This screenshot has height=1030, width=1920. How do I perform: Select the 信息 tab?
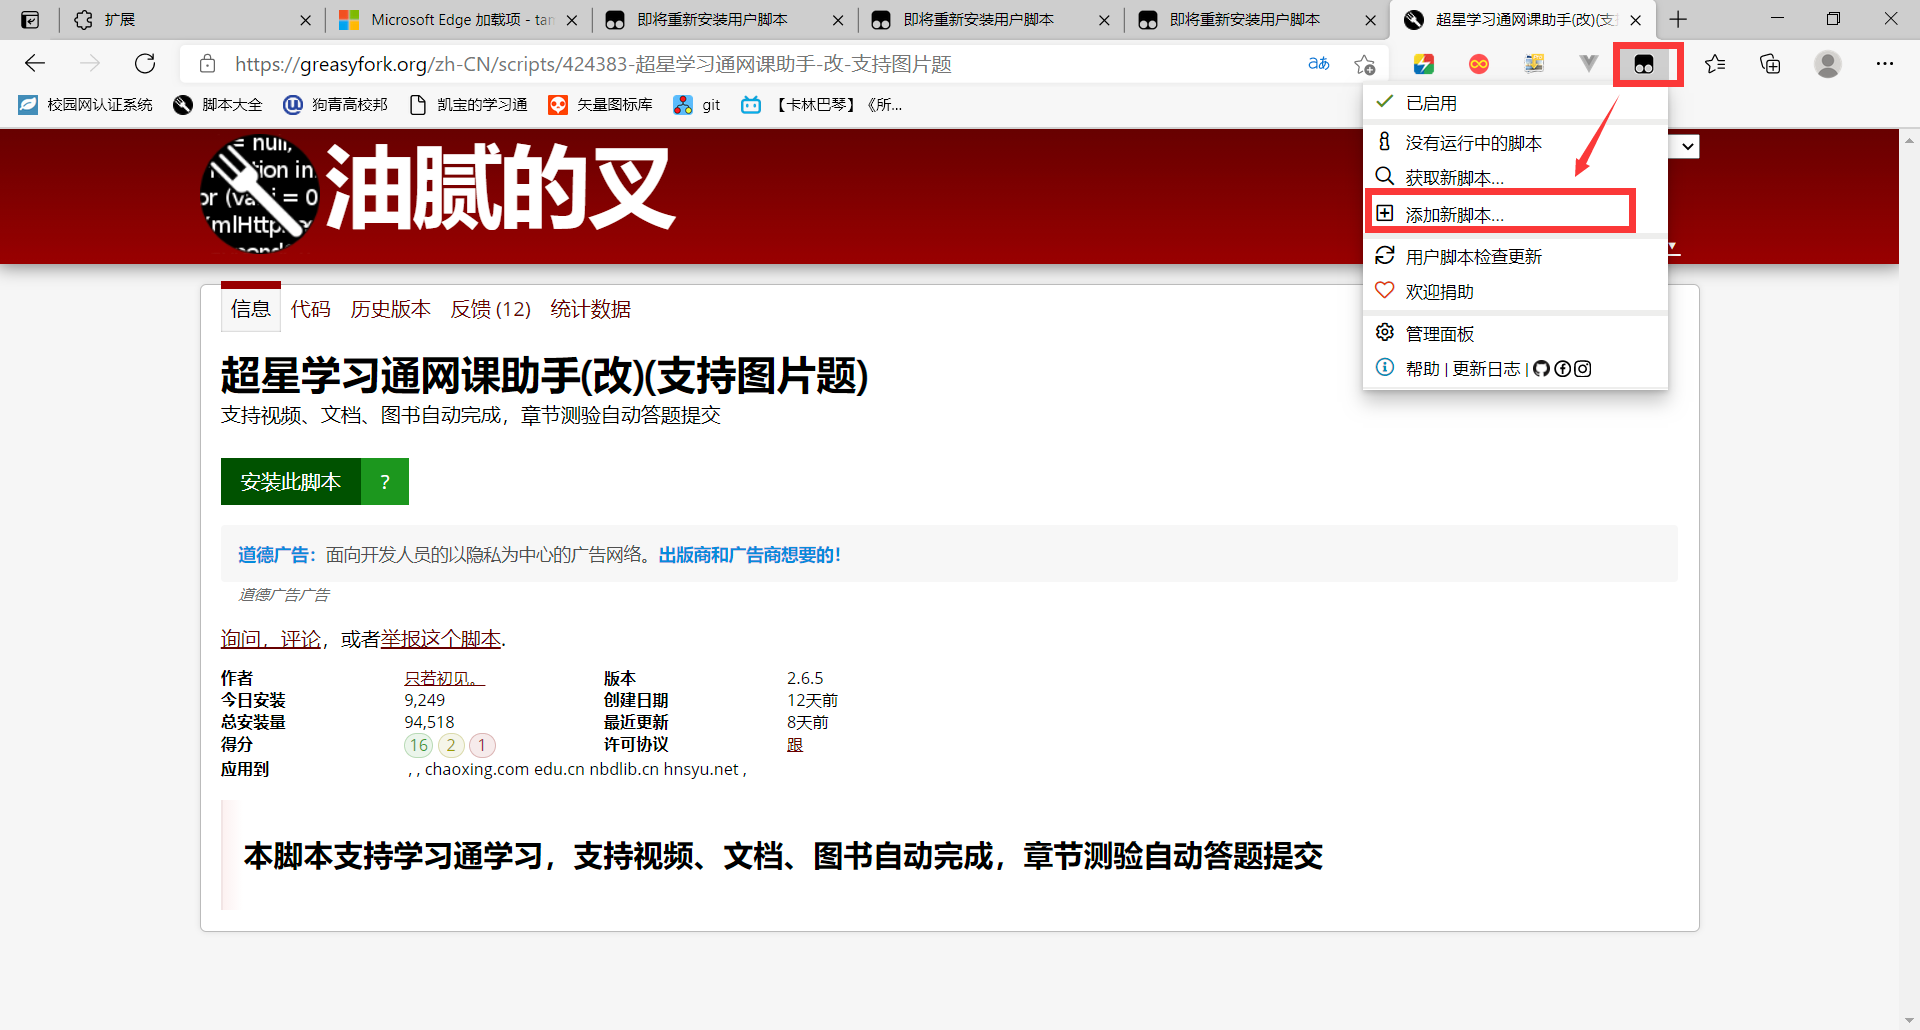click(x=250, y=309)
